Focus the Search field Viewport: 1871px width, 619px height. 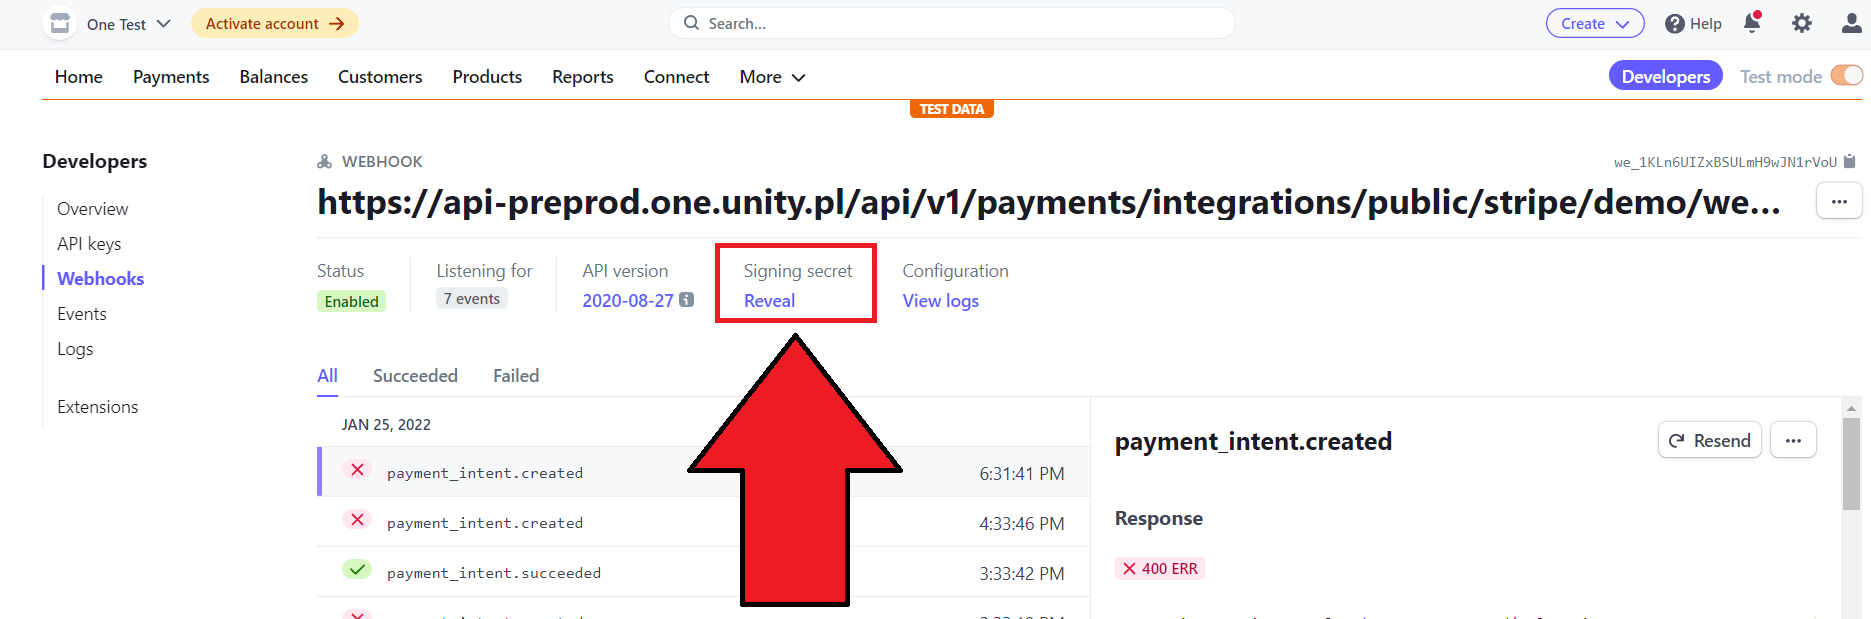click(952, 23)
